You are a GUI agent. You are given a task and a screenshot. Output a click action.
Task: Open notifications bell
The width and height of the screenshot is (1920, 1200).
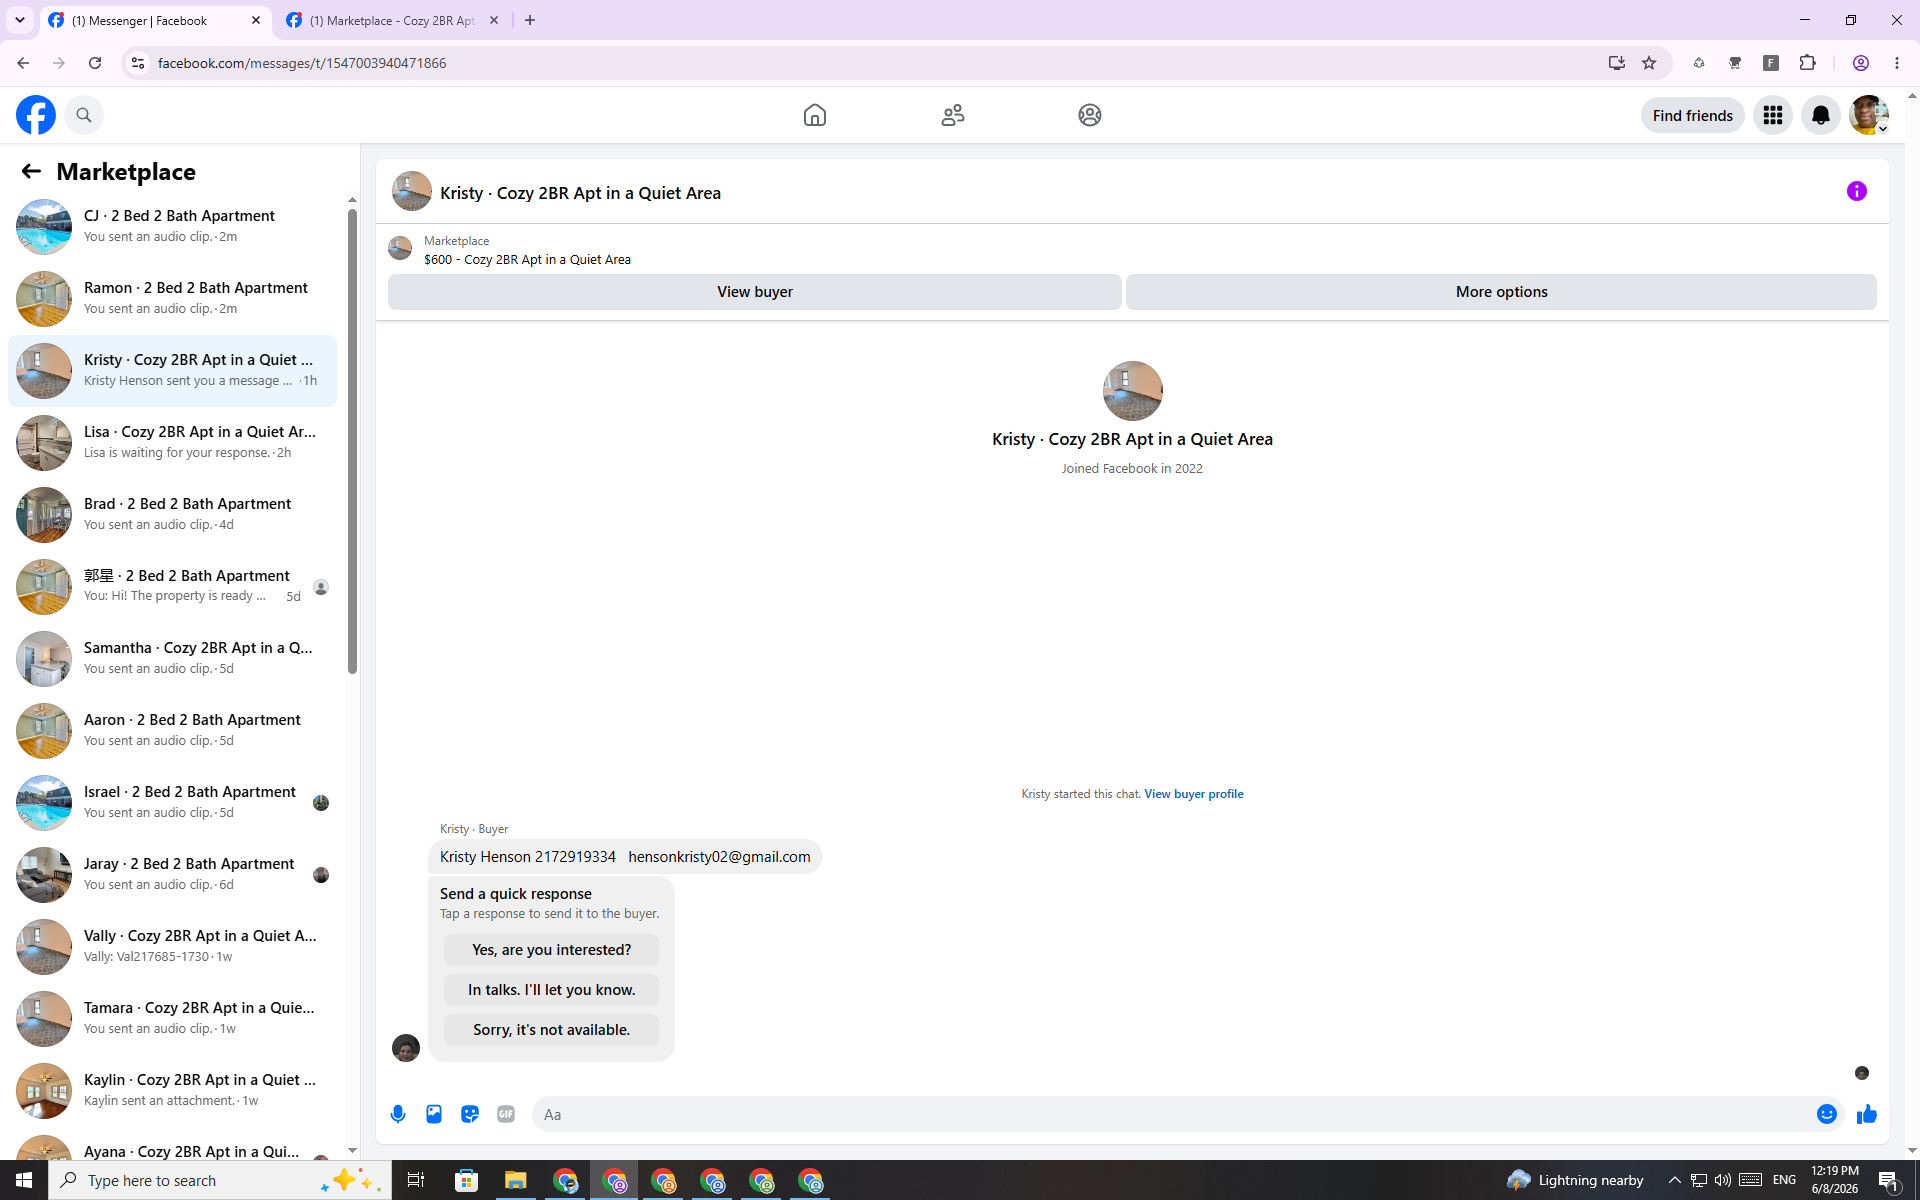1821,115
